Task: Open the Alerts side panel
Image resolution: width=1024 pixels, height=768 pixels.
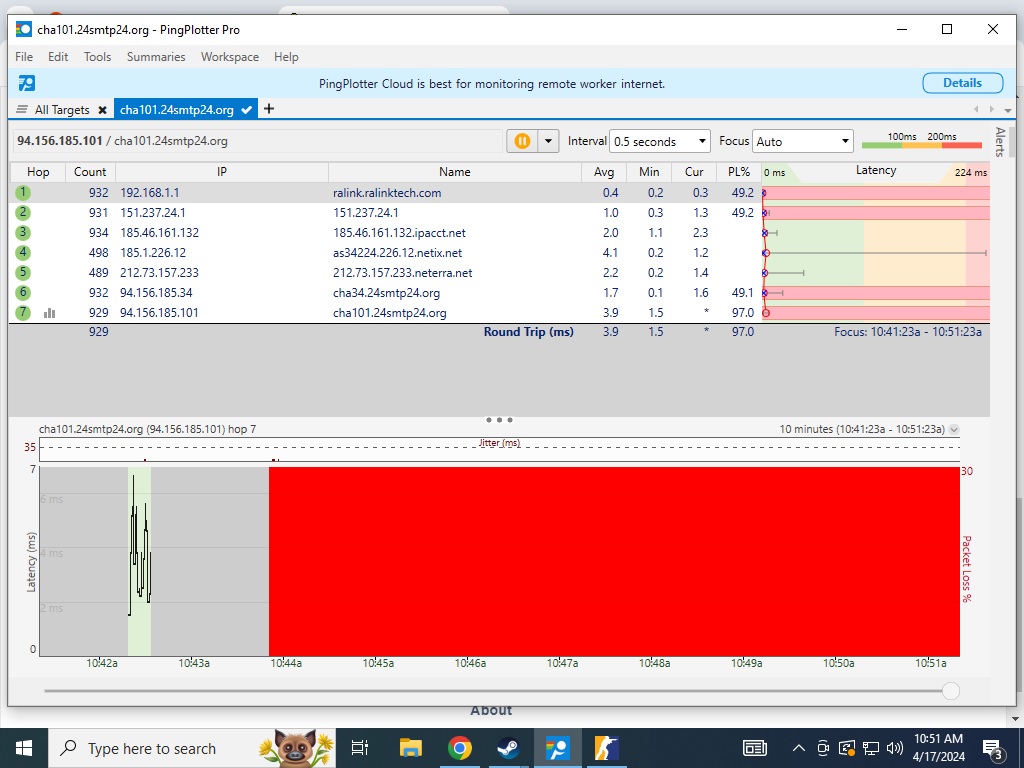Action: point(999,142)
